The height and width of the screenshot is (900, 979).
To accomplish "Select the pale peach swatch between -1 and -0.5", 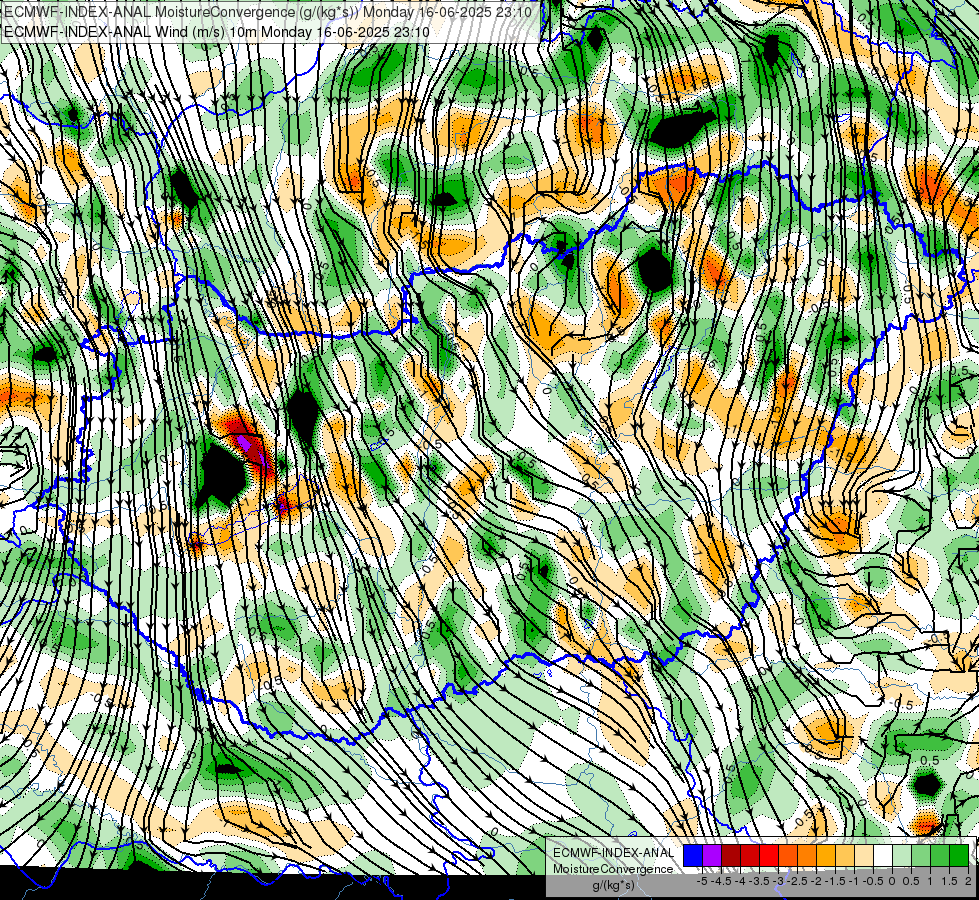I will tap(864, 856).
